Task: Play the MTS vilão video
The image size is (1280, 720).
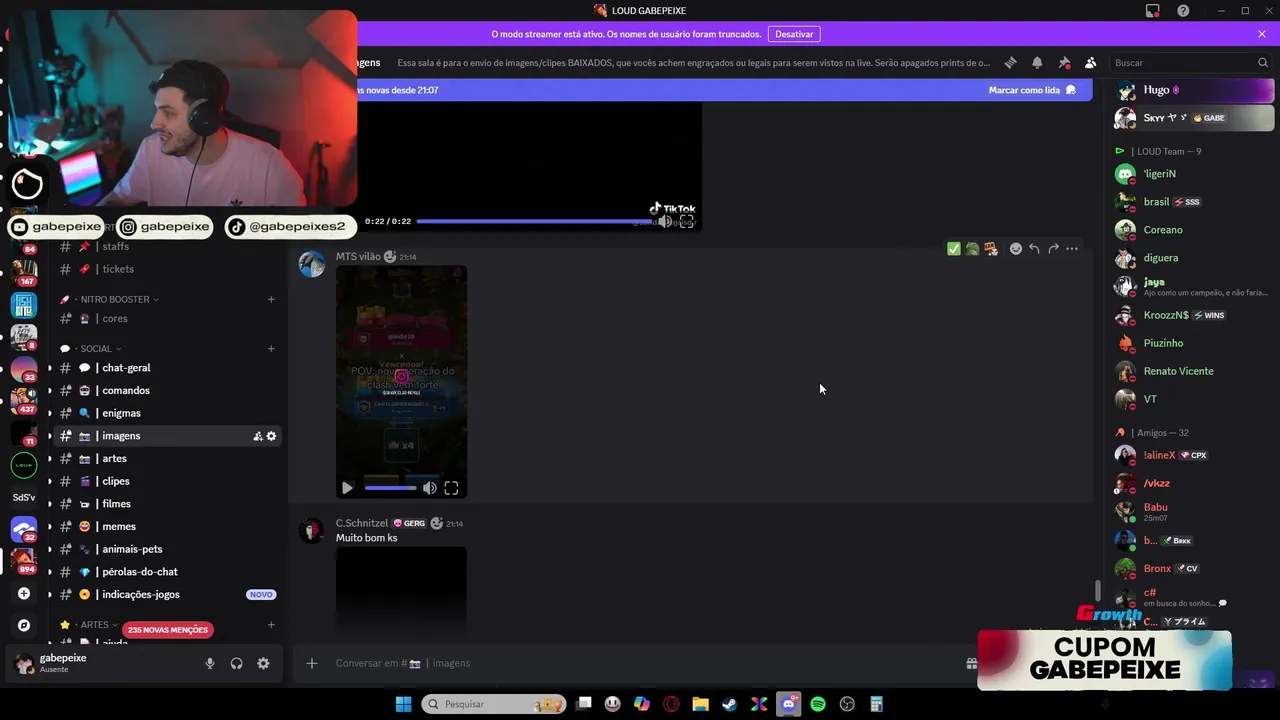Action: pyautogui.click(x=347, y=488)
